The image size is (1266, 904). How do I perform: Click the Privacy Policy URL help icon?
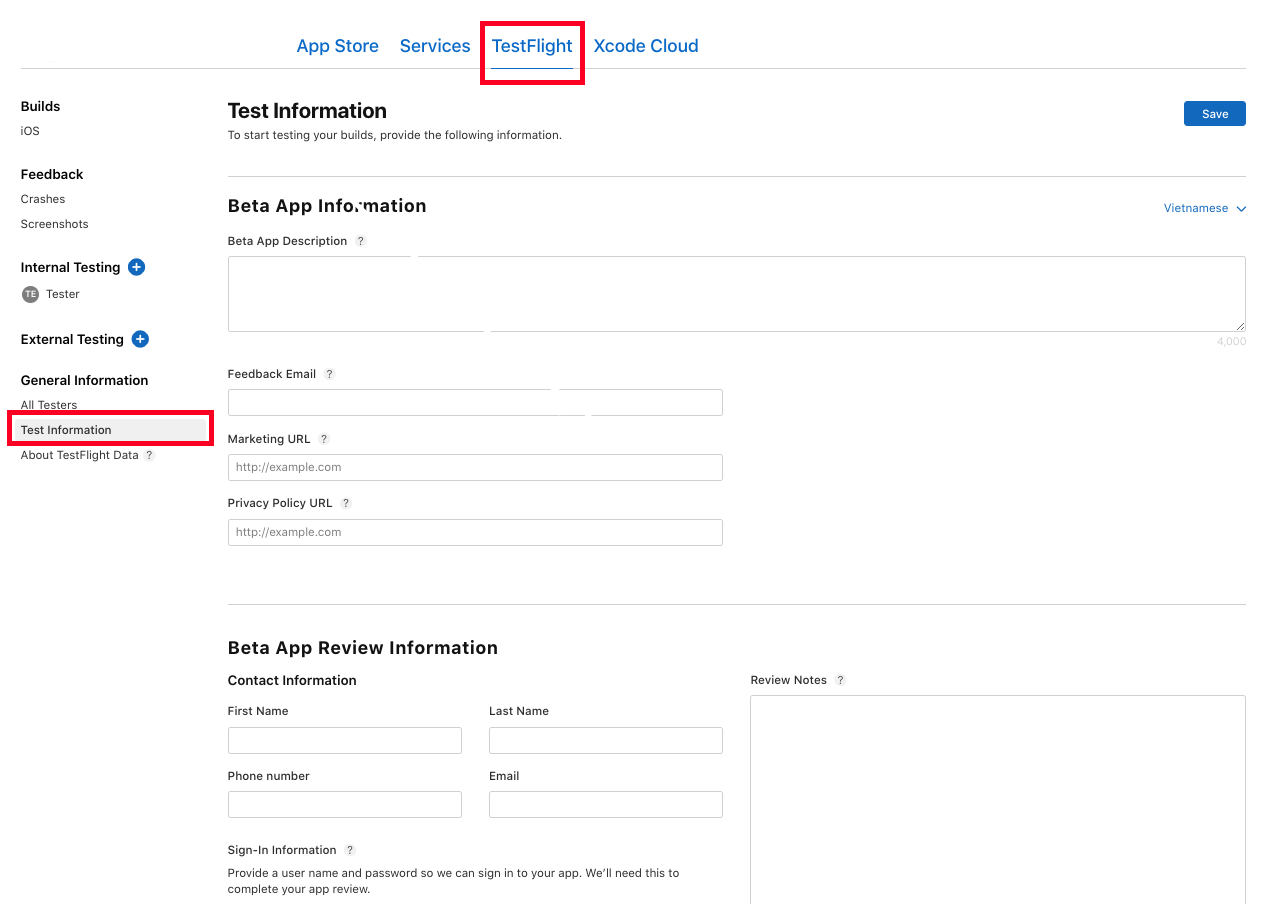tap(346, 503)
